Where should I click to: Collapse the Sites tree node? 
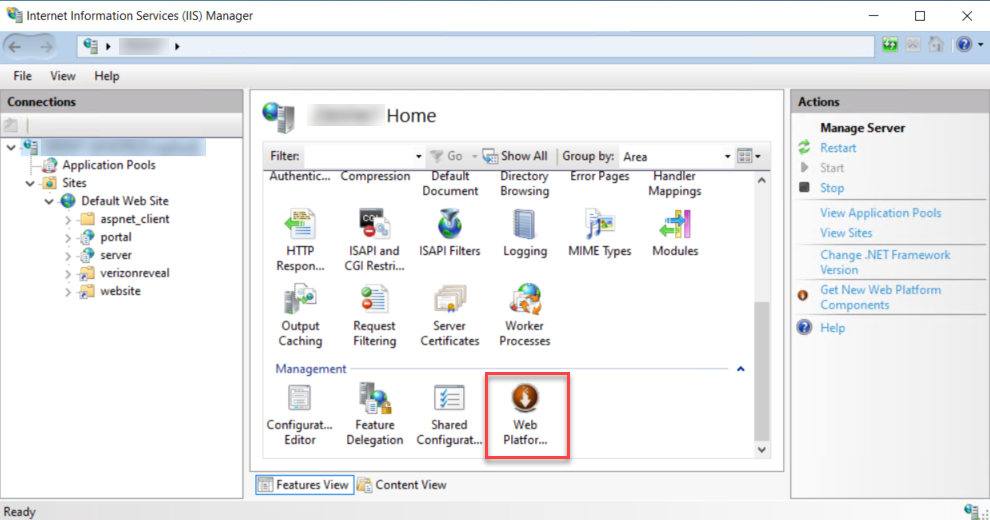(30, 183)
